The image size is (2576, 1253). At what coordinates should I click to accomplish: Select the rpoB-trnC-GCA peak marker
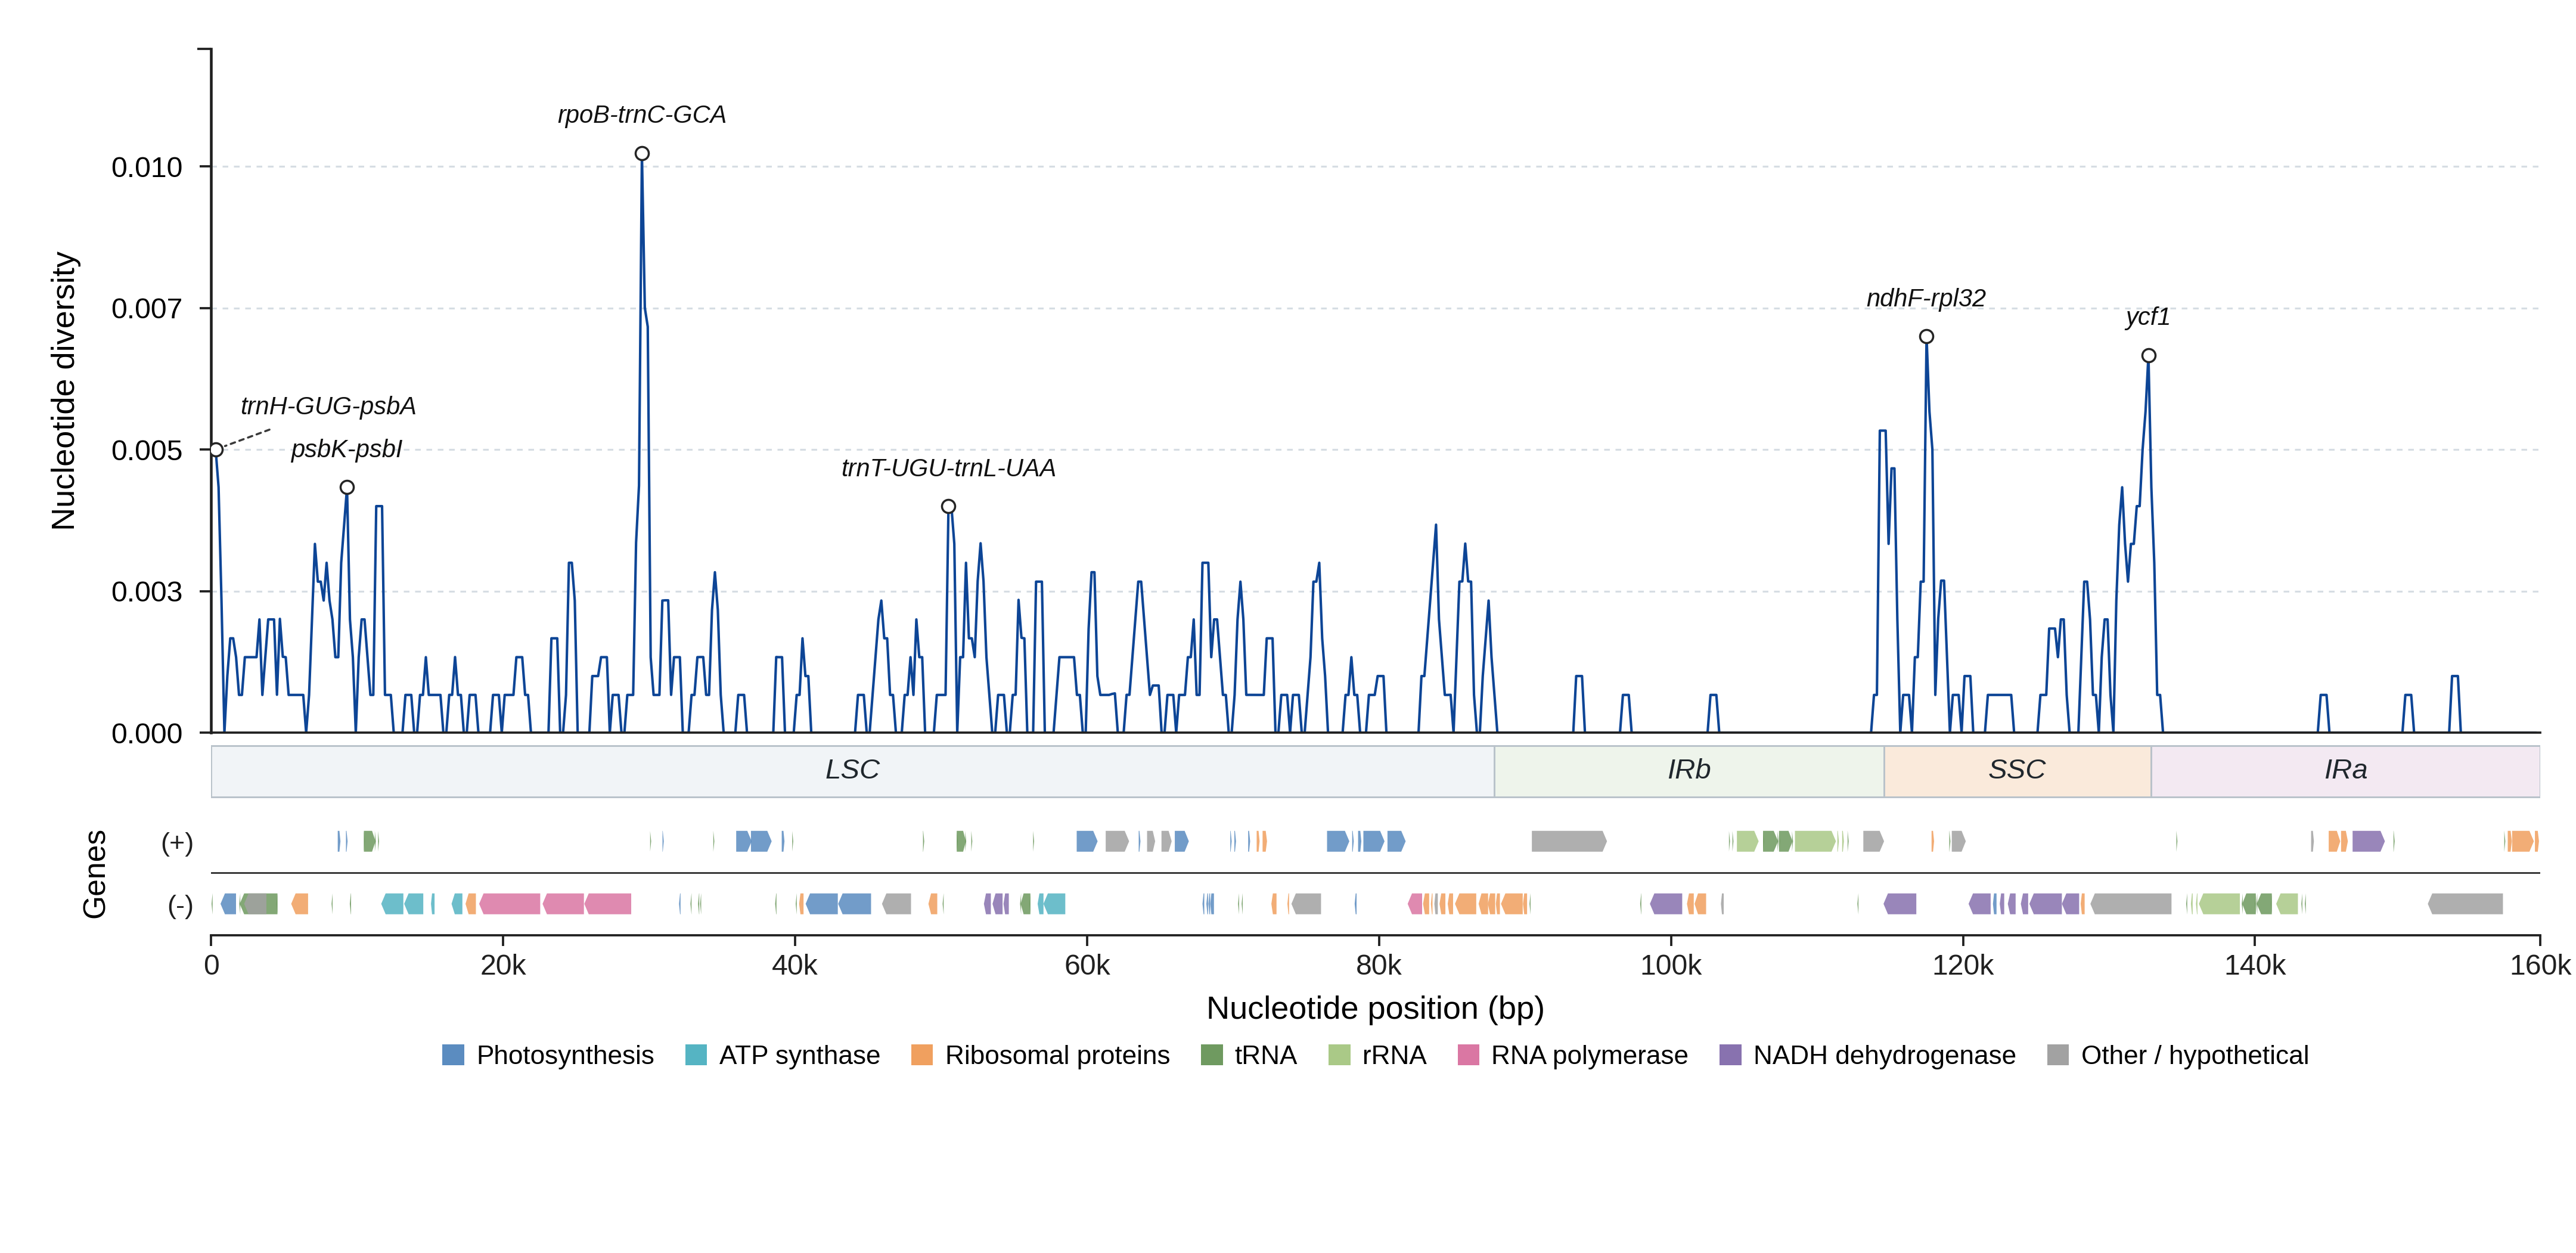click(x=642, y=153)
